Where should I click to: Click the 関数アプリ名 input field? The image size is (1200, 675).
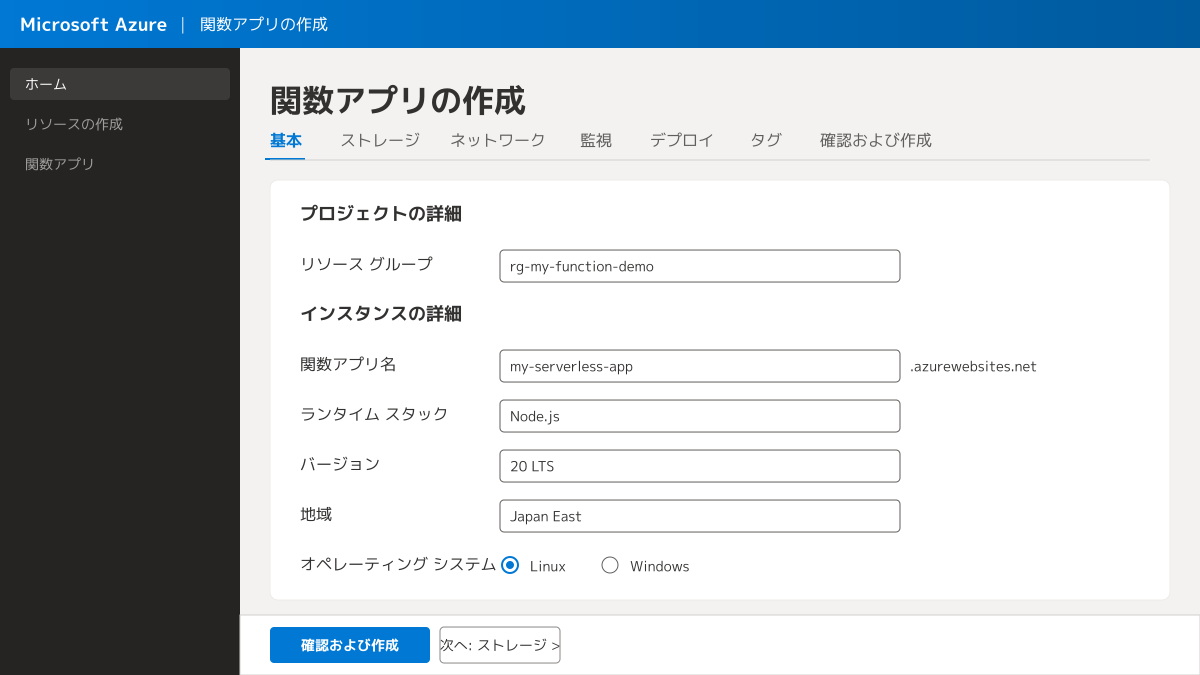click(700, 366)
